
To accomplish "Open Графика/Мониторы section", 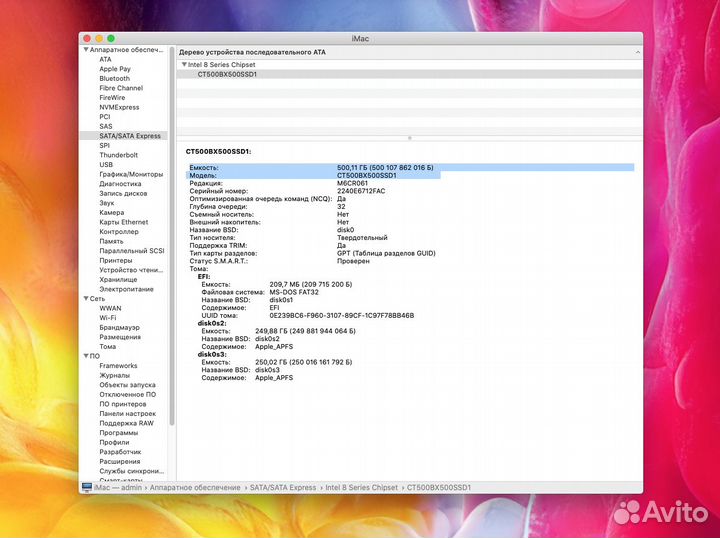I will click(131, 174).
